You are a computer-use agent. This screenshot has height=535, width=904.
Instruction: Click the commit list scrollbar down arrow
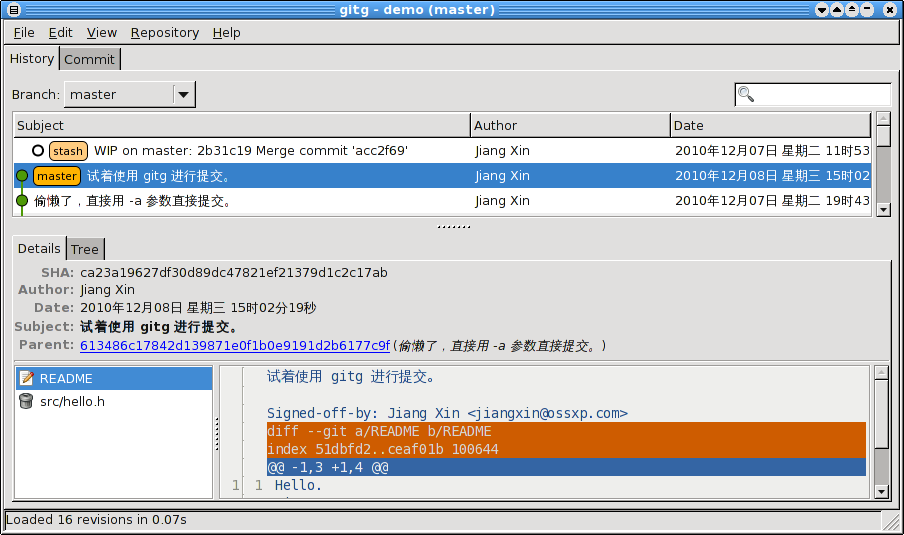(883, 210)
